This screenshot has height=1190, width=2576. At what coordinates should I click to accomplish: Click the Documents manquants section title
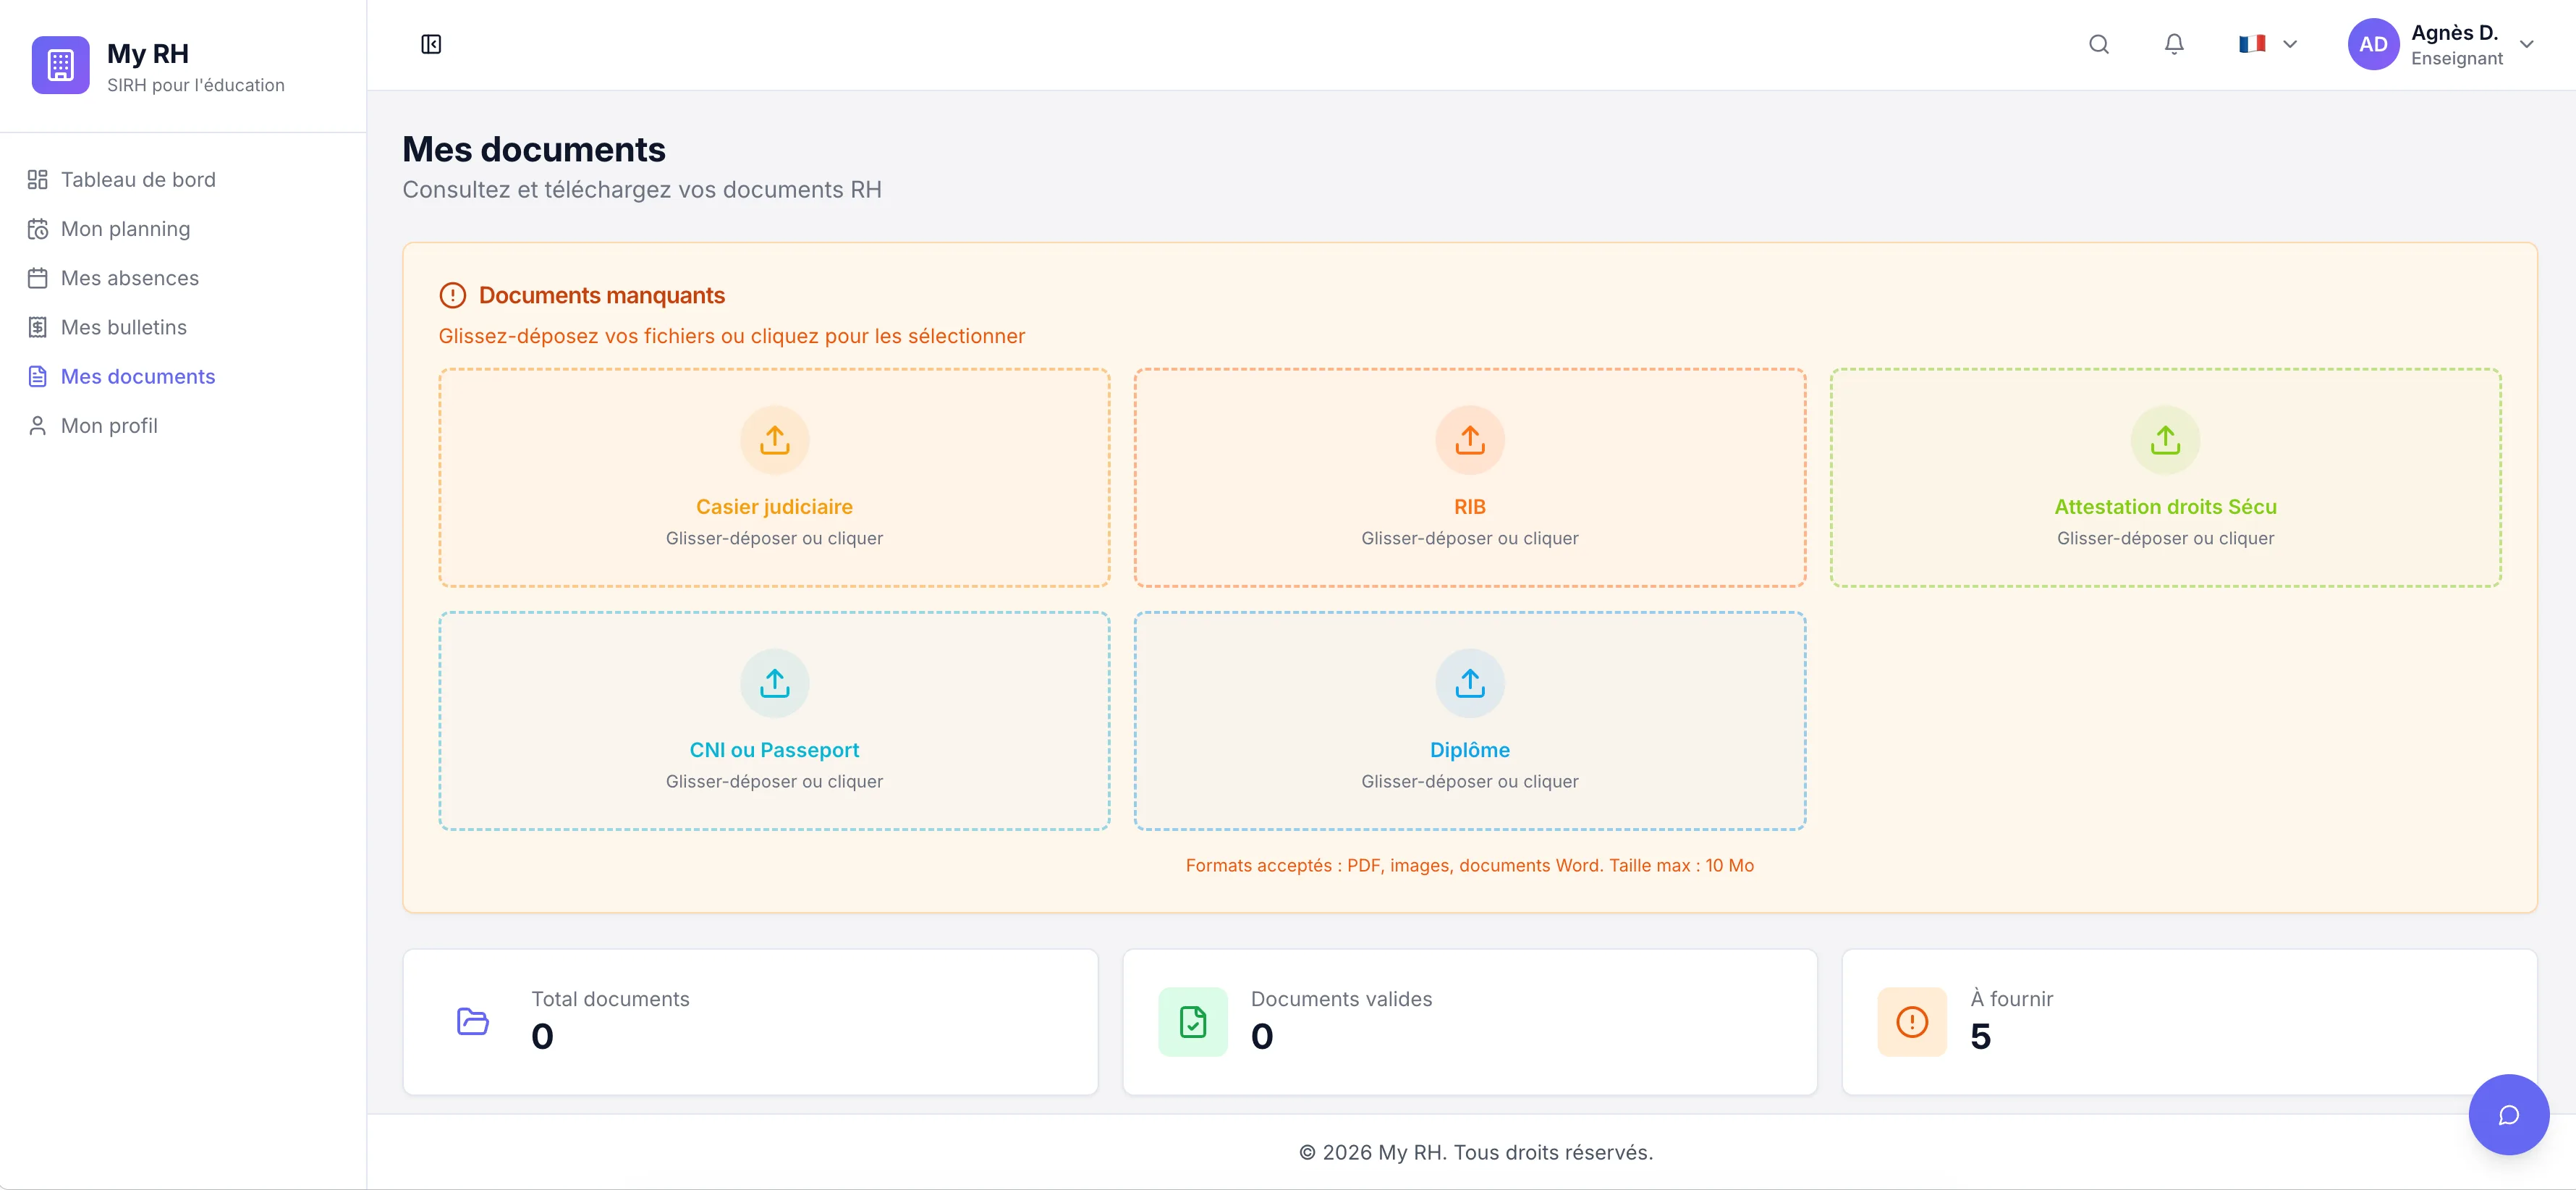click(x=602, y=295)
